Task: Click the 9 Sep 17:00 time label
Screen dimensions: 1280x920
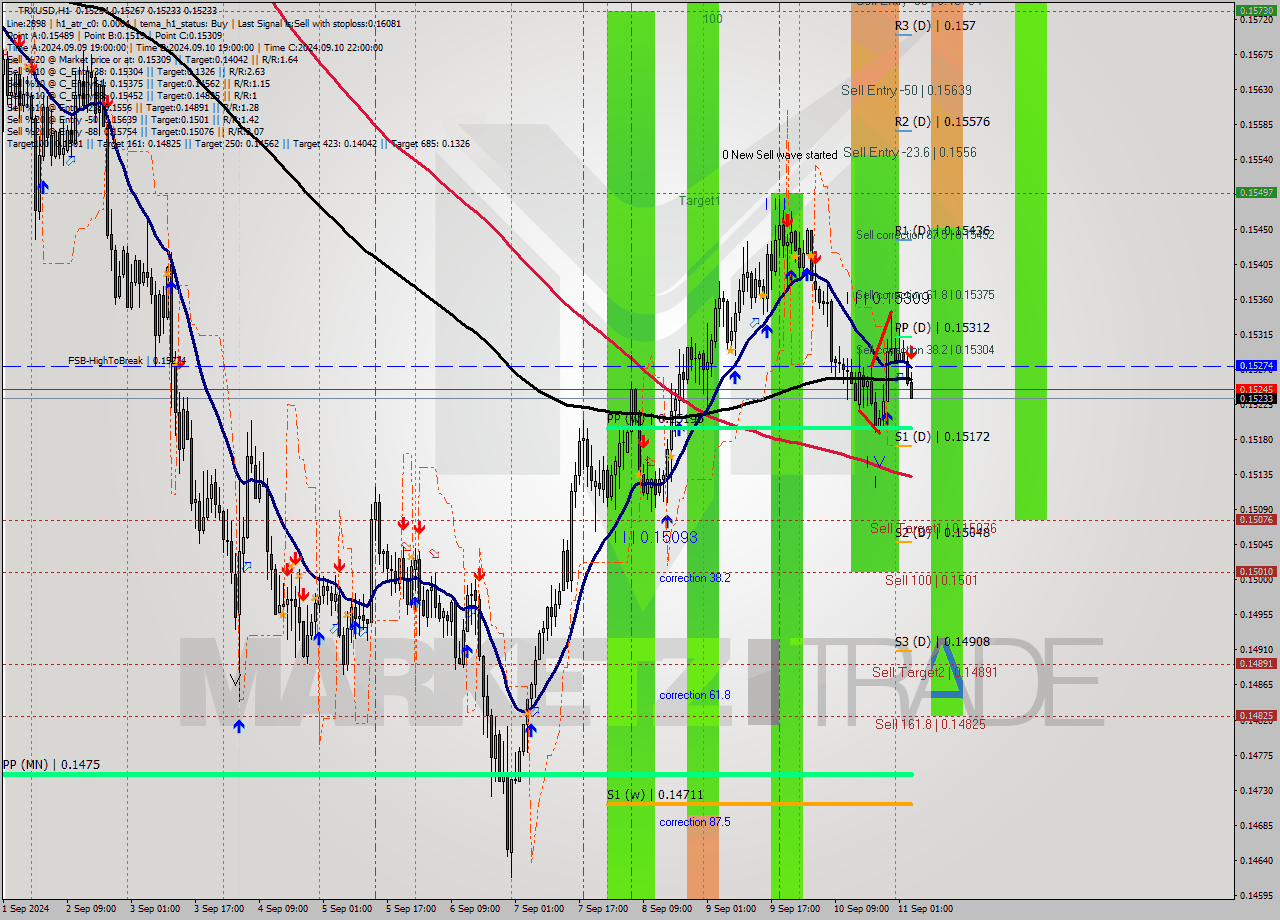Action: (795, 909)
